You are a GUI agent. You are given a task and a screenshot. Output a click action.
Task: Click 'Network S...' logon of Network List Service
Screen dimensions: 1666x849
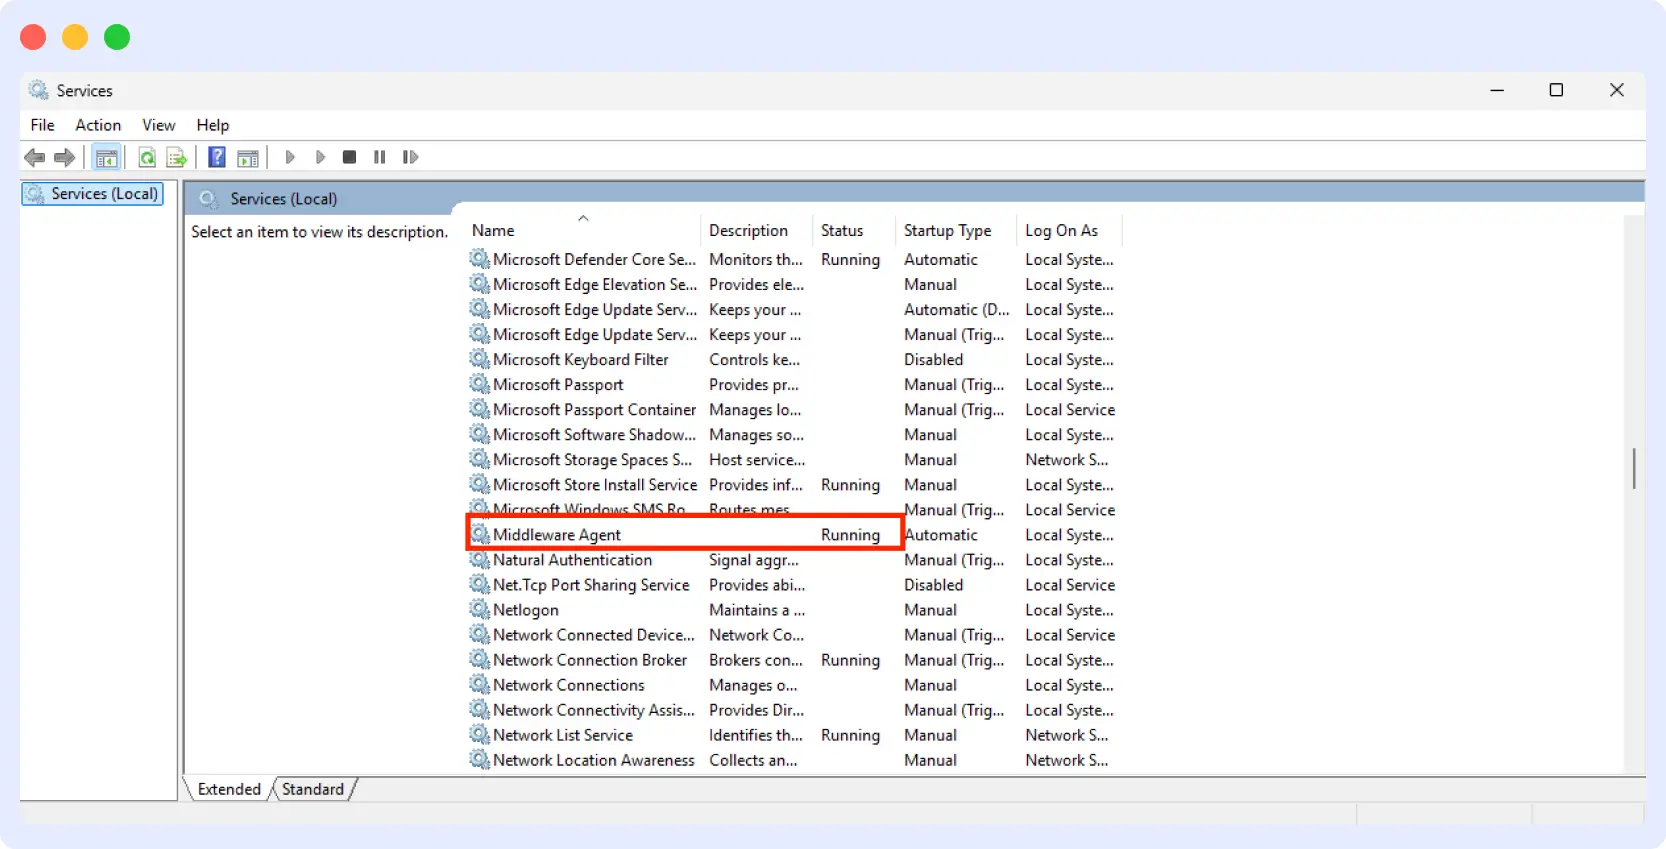(1066, 734)
